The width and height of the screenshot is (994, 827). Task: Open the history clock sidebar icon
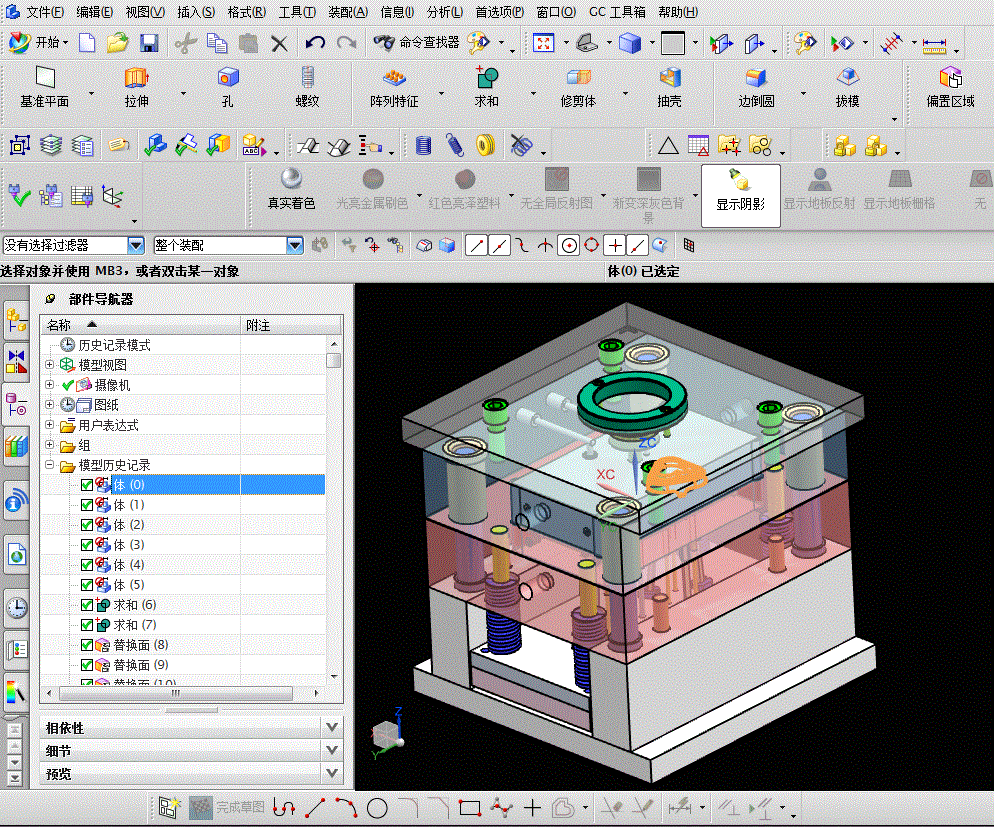point(16,608)
